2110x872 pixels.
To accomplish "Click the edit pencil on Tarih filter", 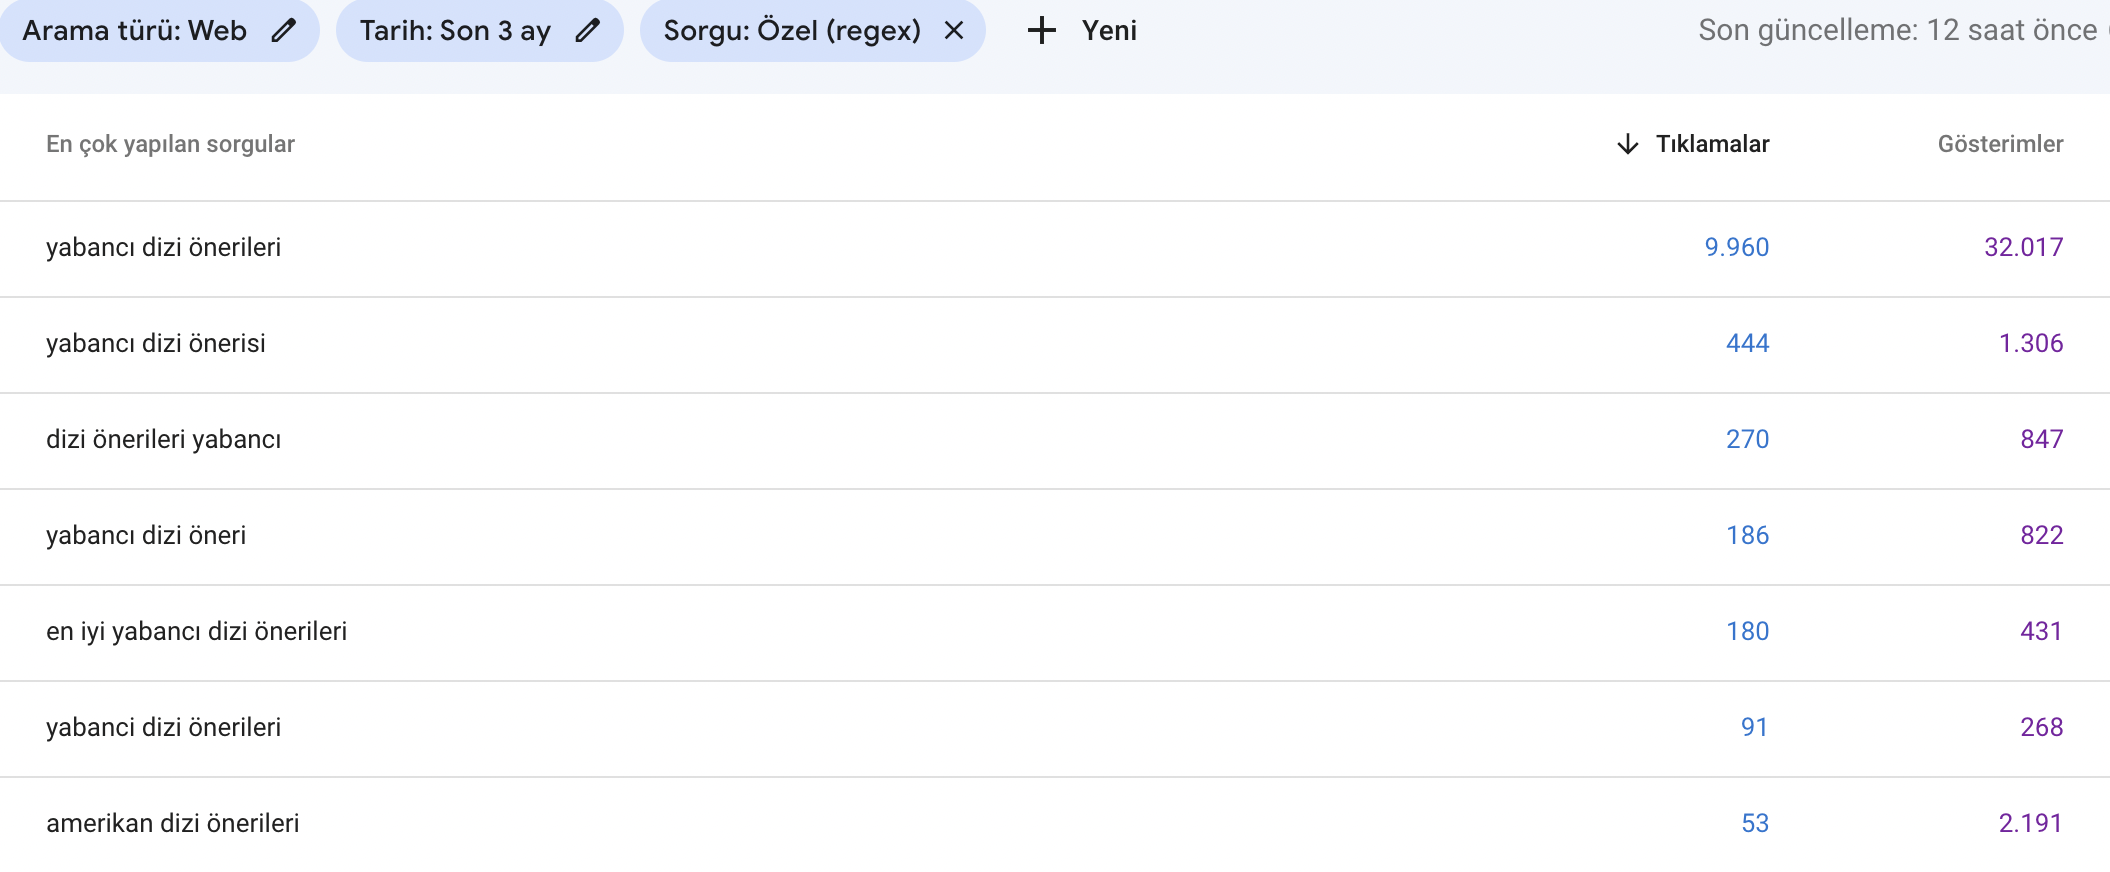I will (x=586, y=30).
